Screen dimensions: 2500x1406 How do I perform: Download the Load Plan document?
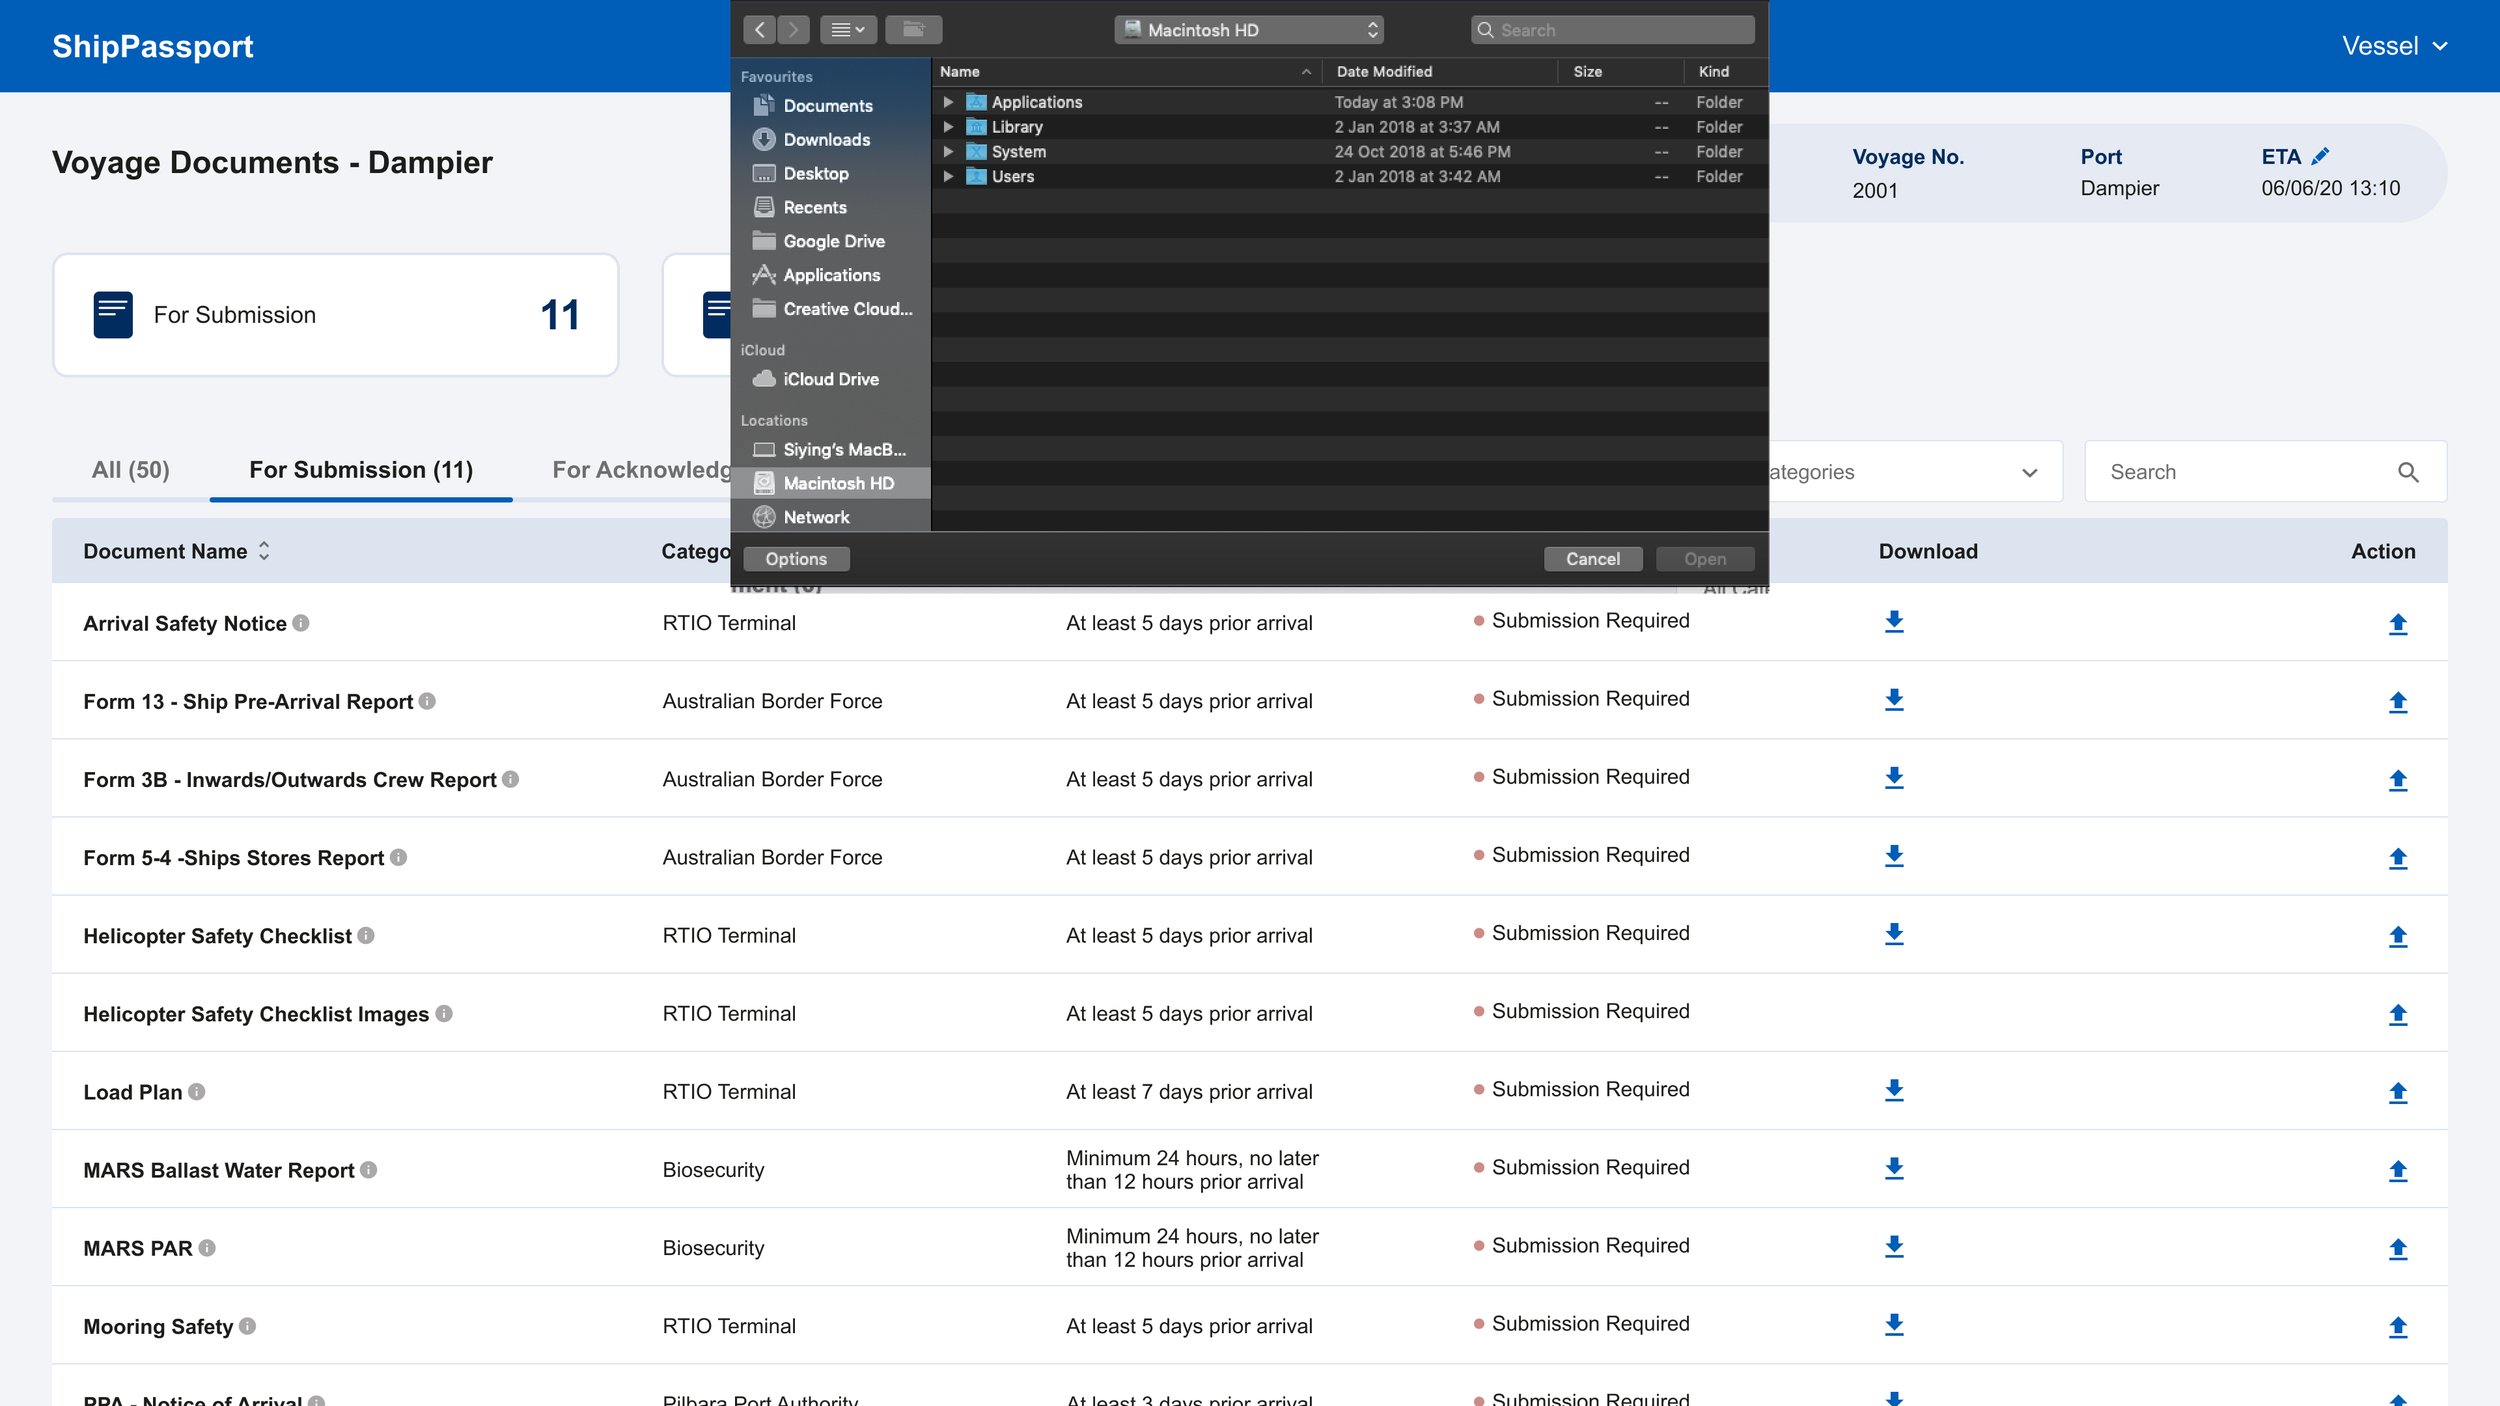pos(1894,1090)
